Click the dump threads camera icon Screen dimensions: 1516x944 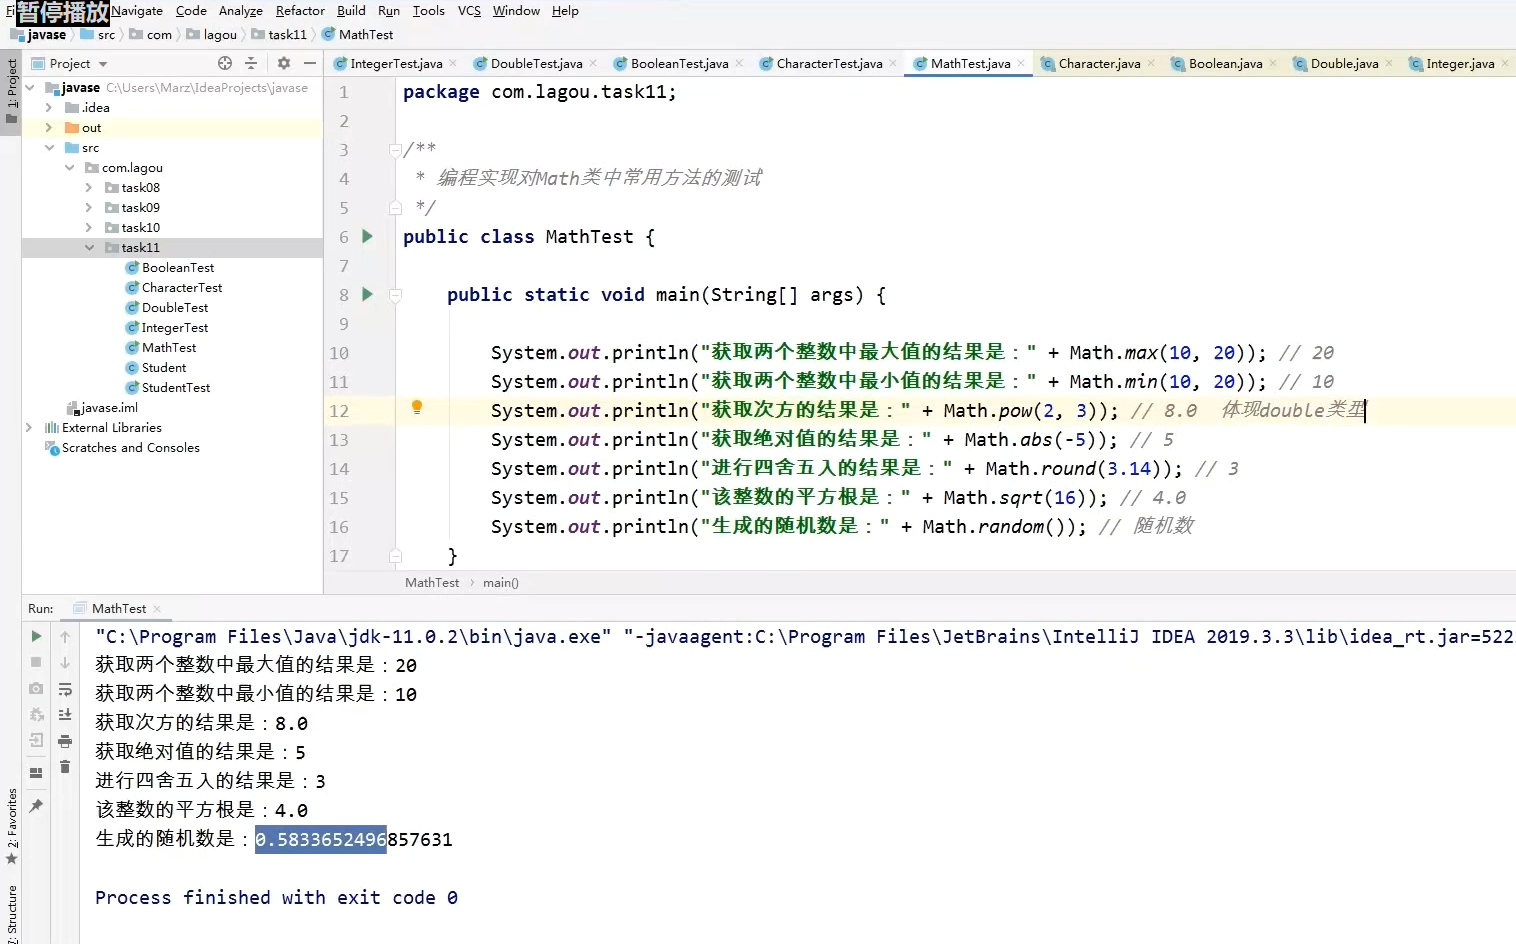click(x=36, y=688)
